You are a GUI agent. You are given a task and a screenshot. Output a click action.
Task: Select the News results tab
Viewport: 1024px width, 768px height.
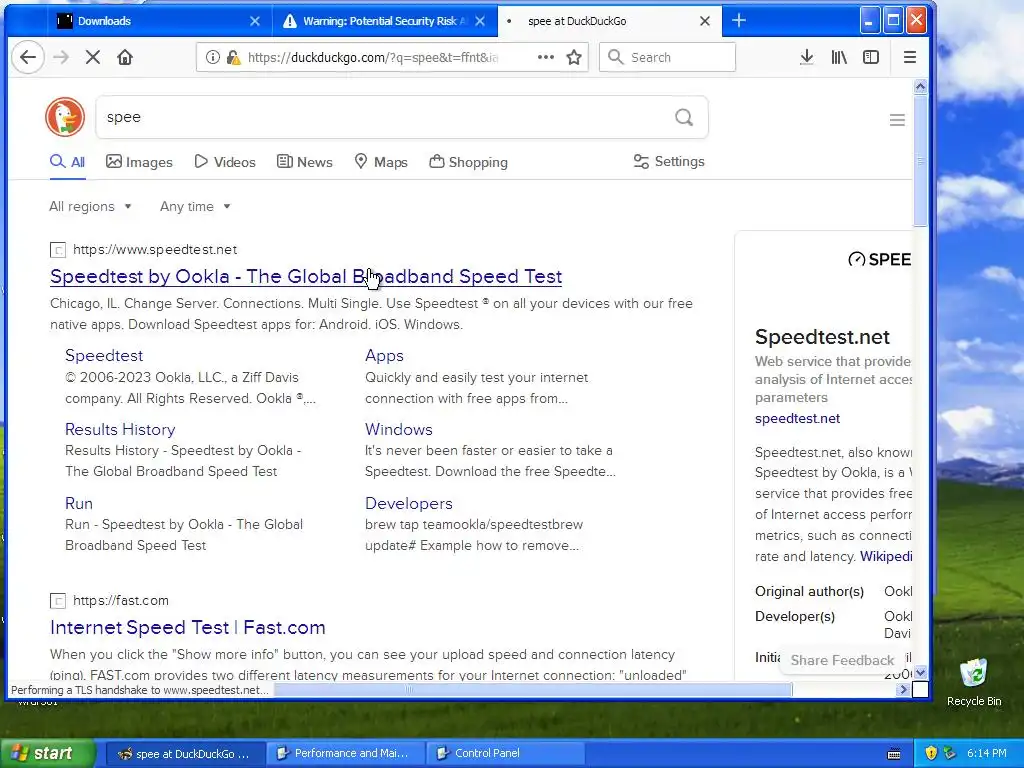click(304, 162)
